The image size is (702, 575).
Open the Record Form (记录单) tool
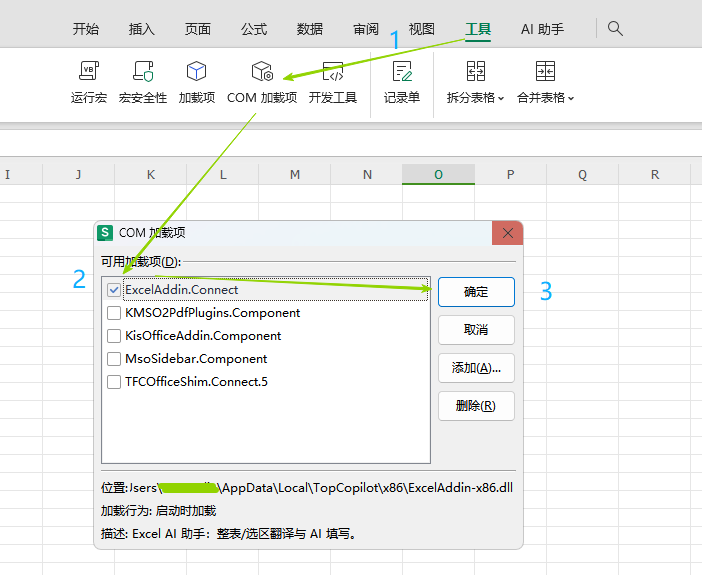pos(402,82)
